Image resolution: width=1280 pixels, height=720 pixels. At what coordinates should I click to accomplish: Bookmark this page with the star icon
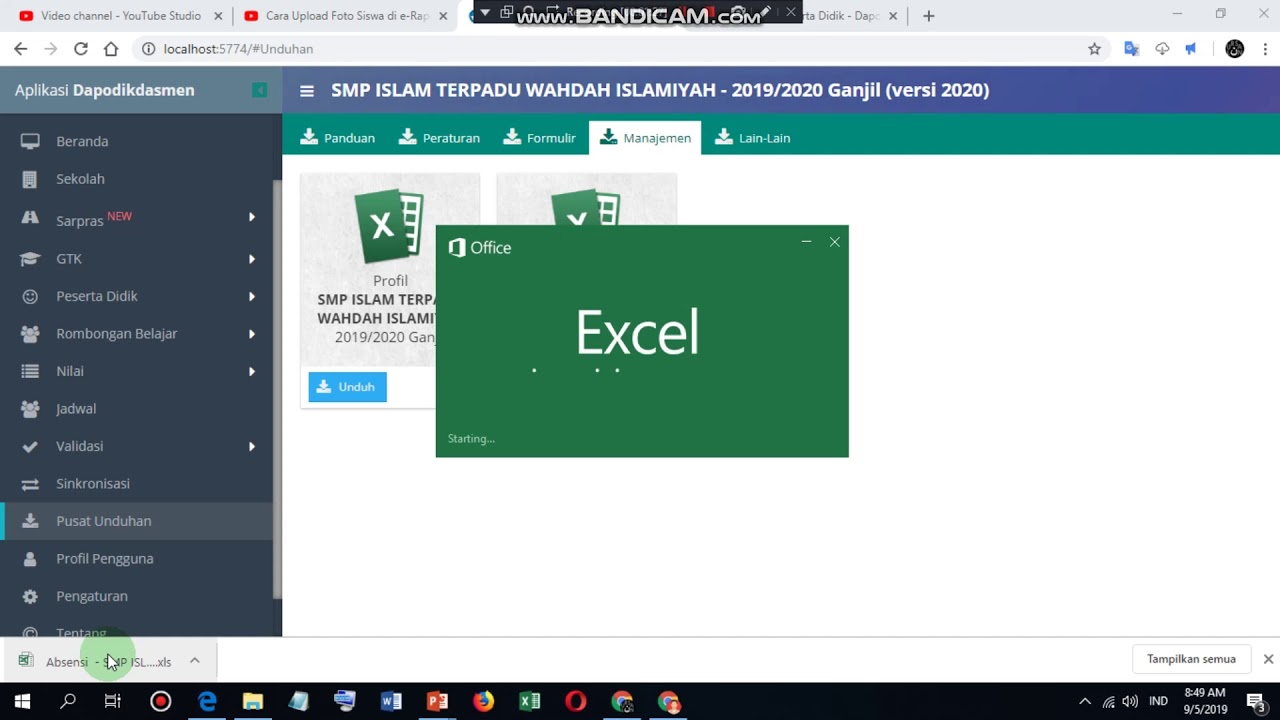click(1094, 49)
